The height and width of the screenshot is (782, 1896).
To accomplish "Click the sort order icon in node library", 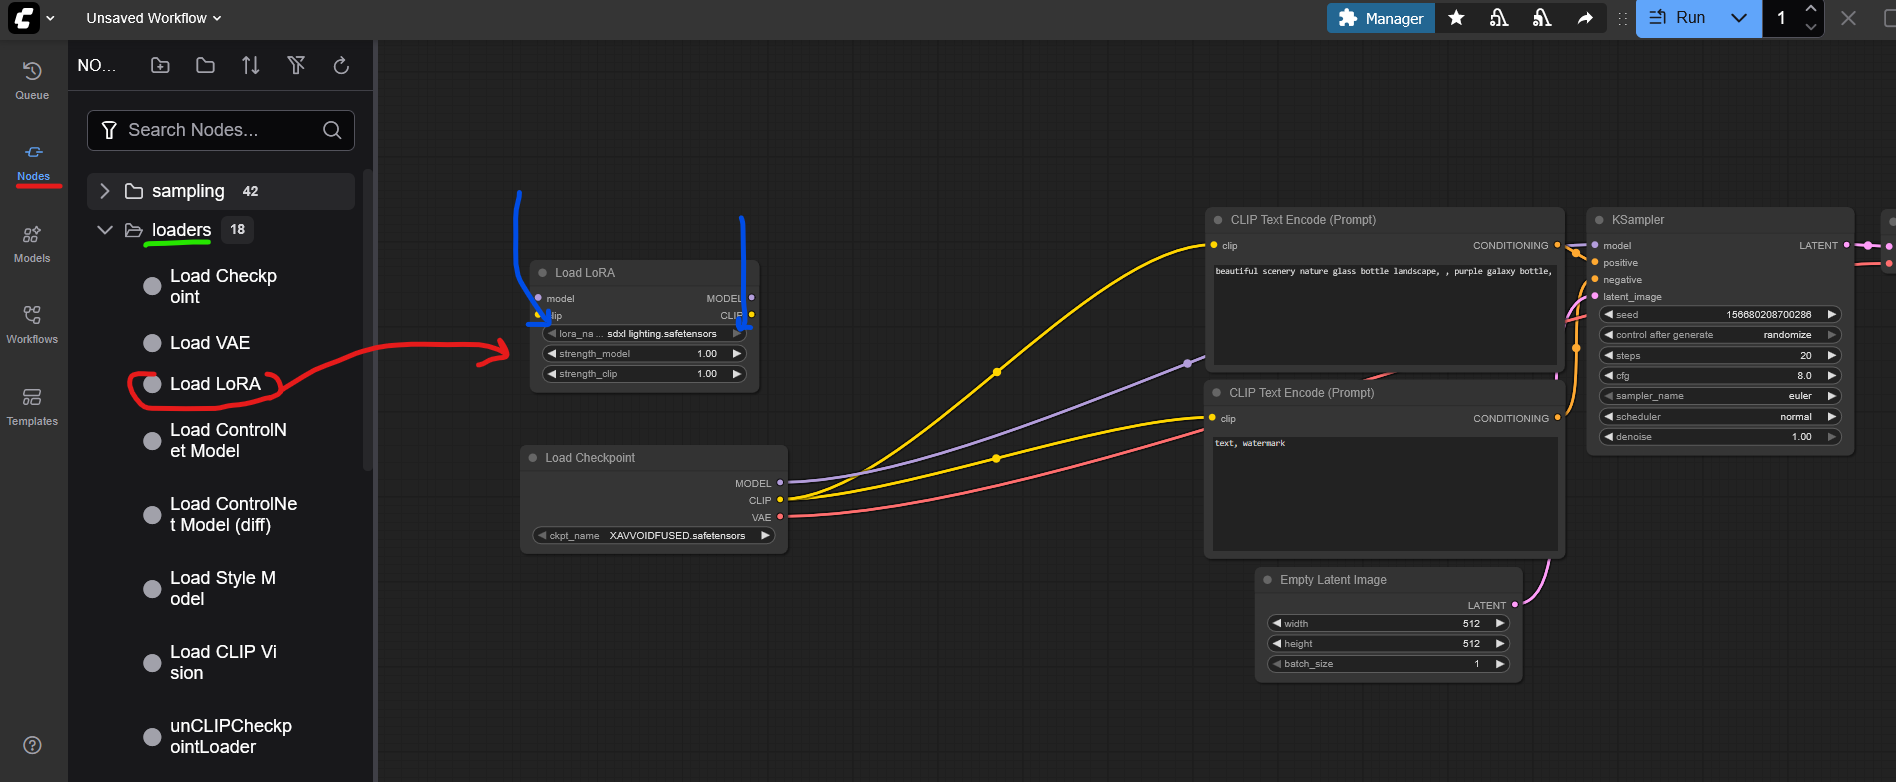I will (x=250, y=66).
